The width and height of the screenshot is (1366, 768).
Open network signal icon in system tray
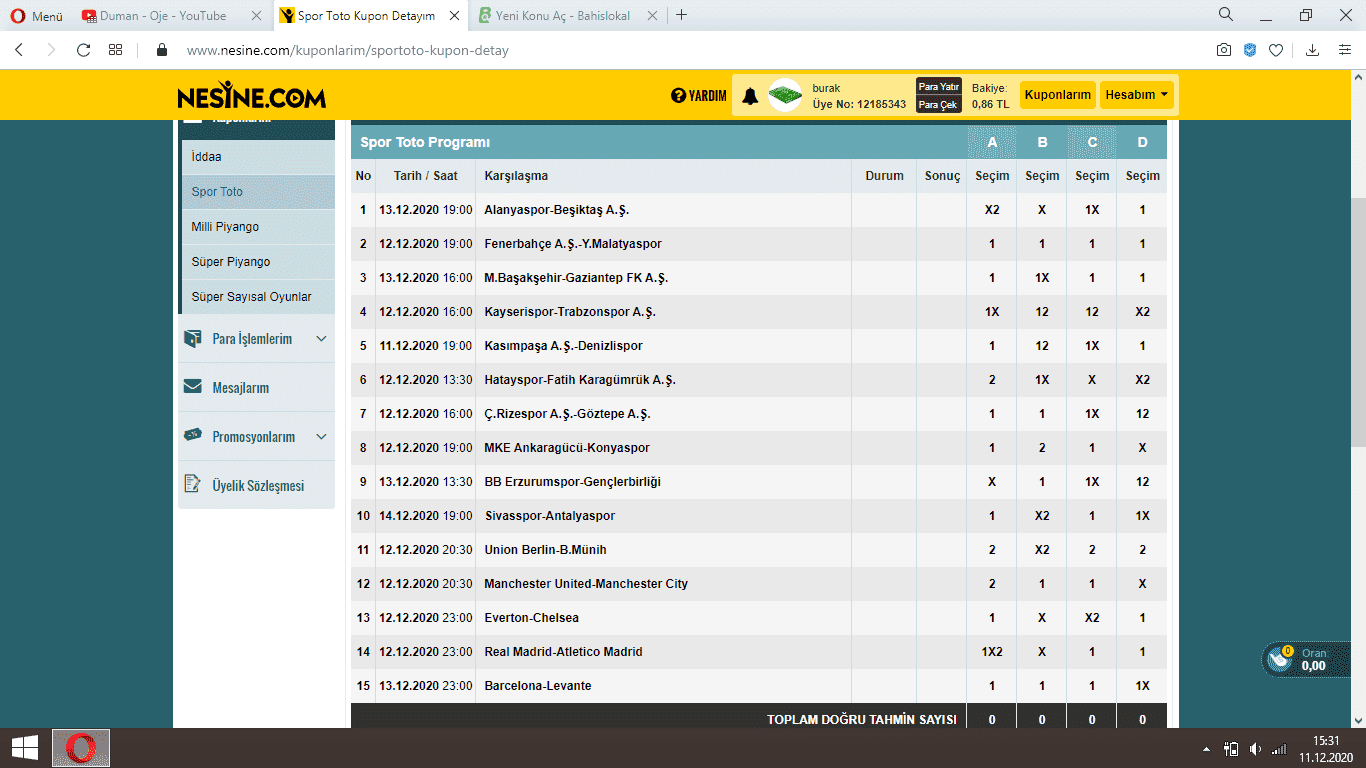[1279, 749]
